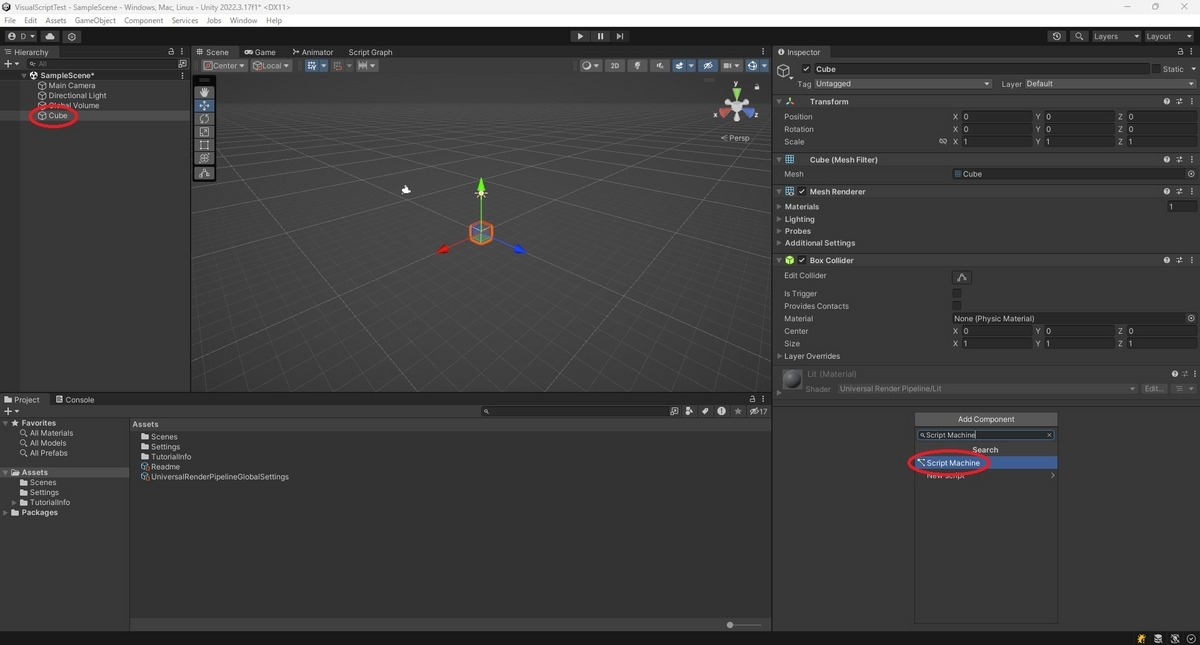The image size is (1200, 645).
Task: Toggle hidden packages visibility count
Action: pyautogui.click(x=758, y=411)
